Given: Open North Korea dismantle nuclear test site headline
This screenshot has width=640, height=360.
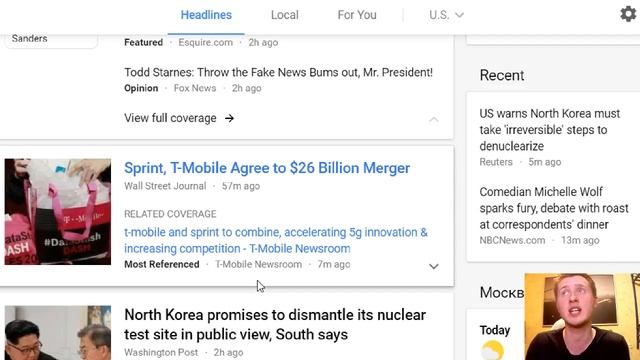Looking at the screenshot, I should [x=275, y=324].
